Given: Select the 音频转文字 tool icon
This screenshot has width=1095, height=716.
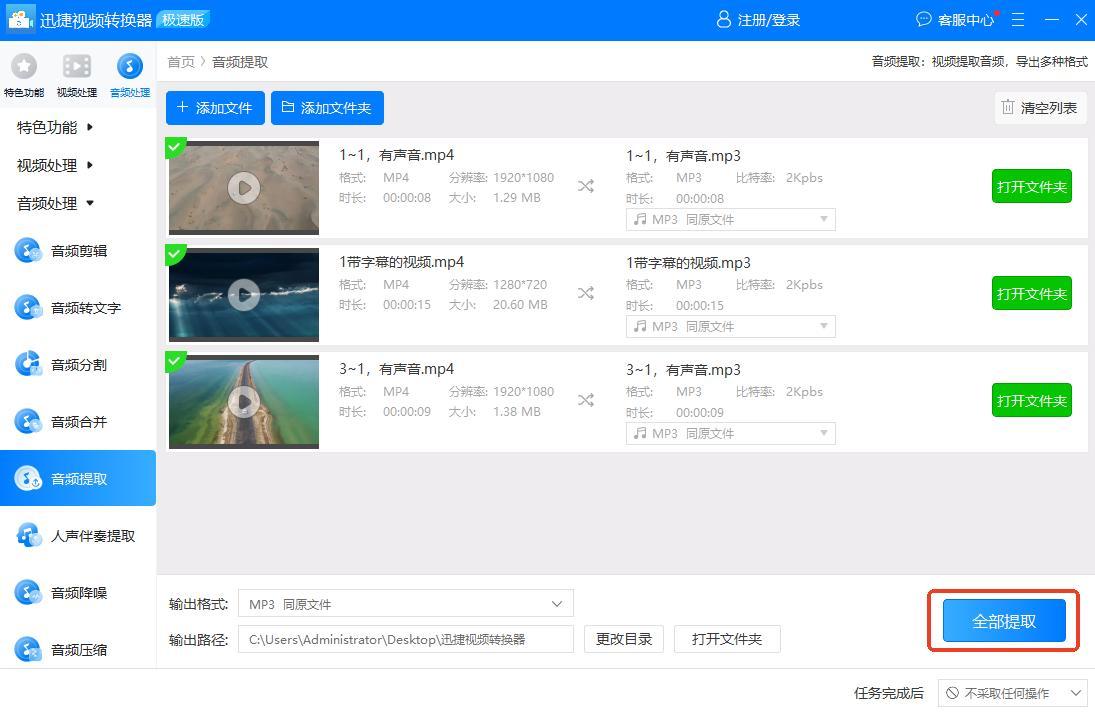Looking at the screenshot, I should tap(28, 307).
